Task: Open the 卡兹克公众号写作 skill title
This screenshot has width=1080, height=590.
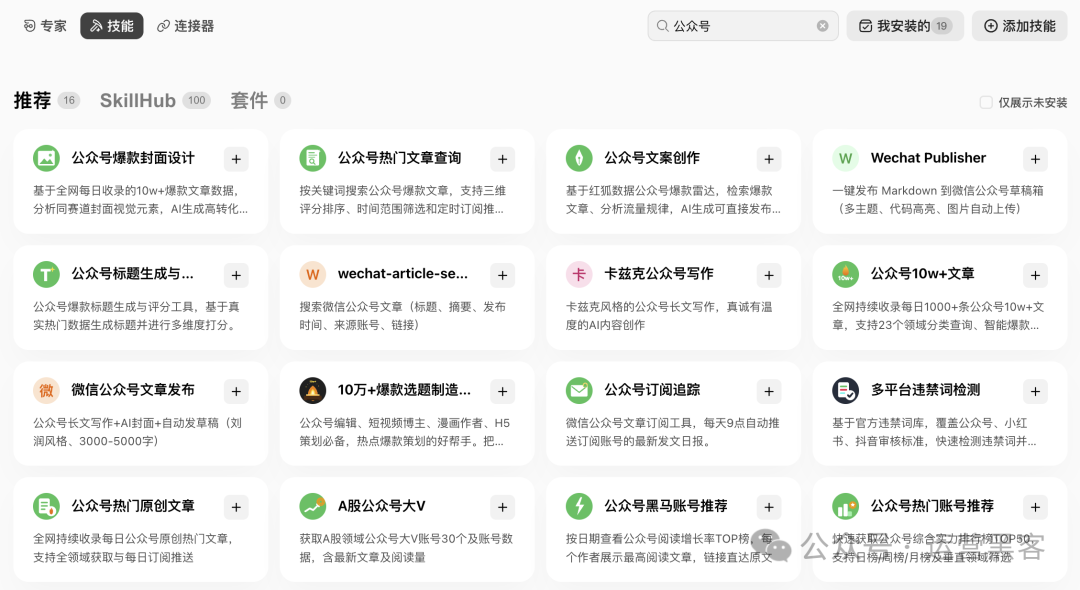Action: click(658, 273)
